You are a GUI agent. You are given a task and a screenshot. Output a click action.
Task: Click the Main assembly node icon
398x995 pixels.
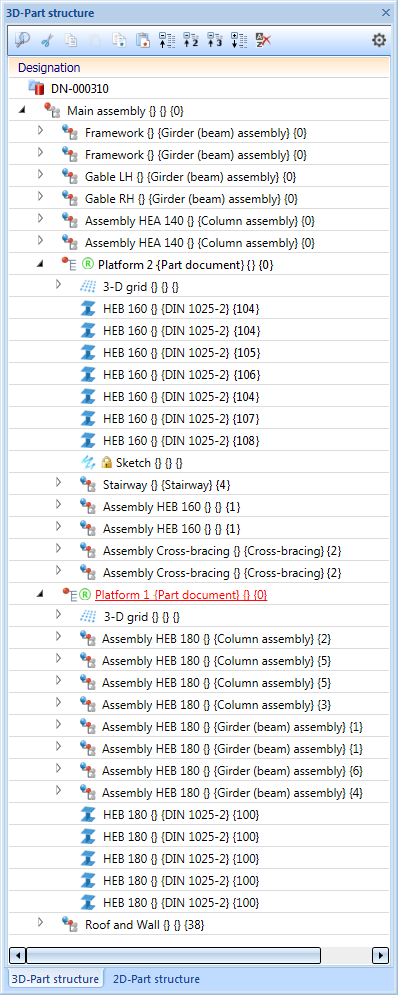click(52, 110)
